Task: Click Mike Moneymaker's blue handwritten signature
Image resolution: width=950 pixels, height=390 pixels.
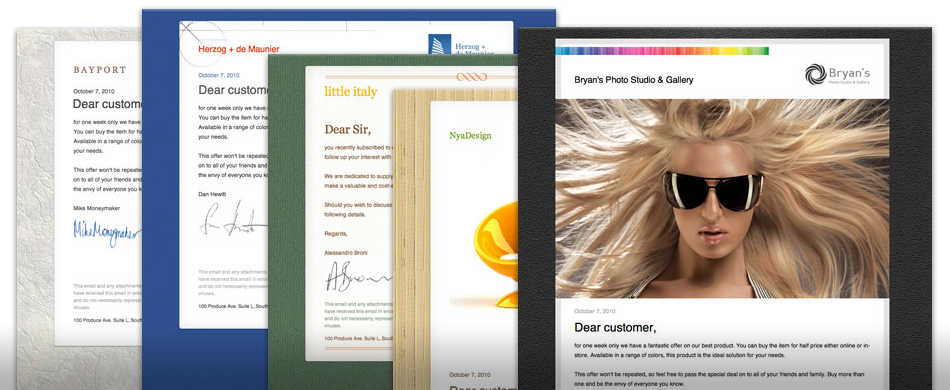Action: 107,233
